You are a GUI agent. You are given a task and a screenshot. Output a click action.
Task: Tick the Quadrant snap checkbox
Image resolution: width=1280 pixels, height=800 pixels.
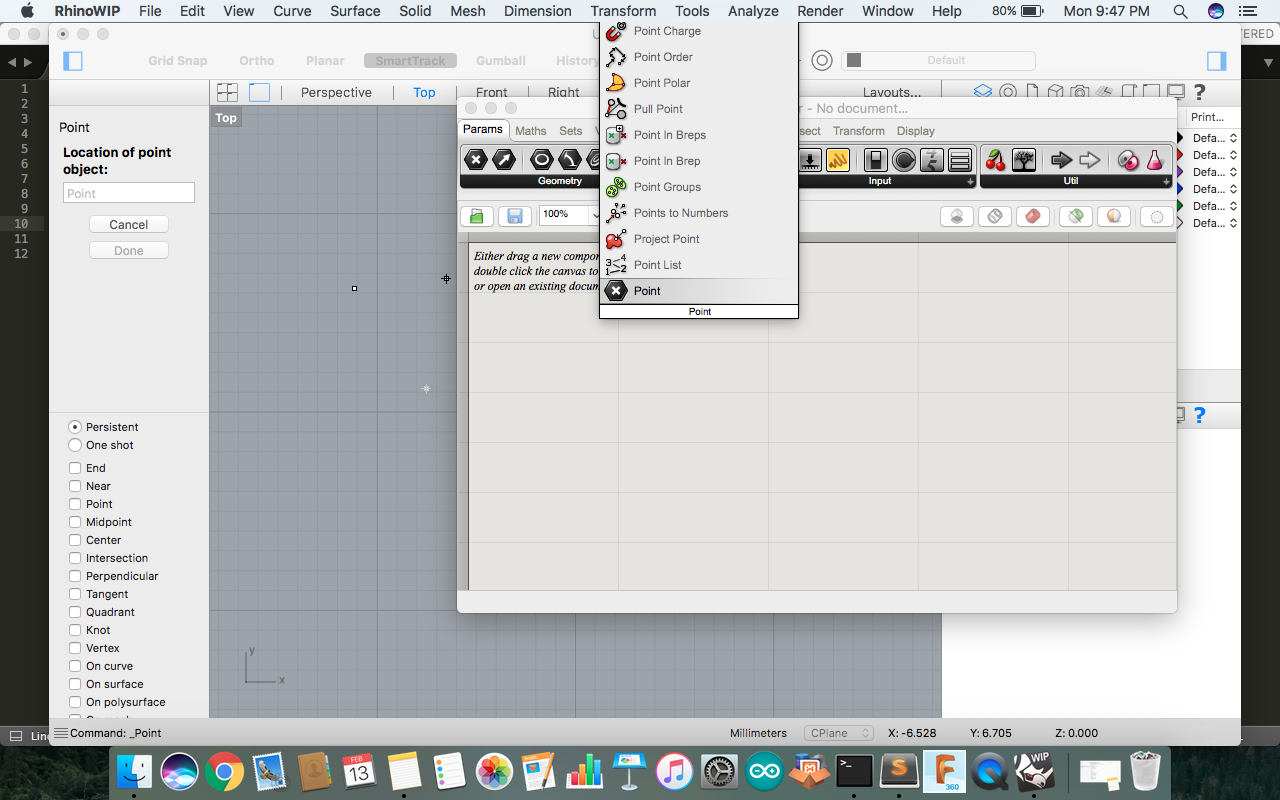click(x=75, y=612)
